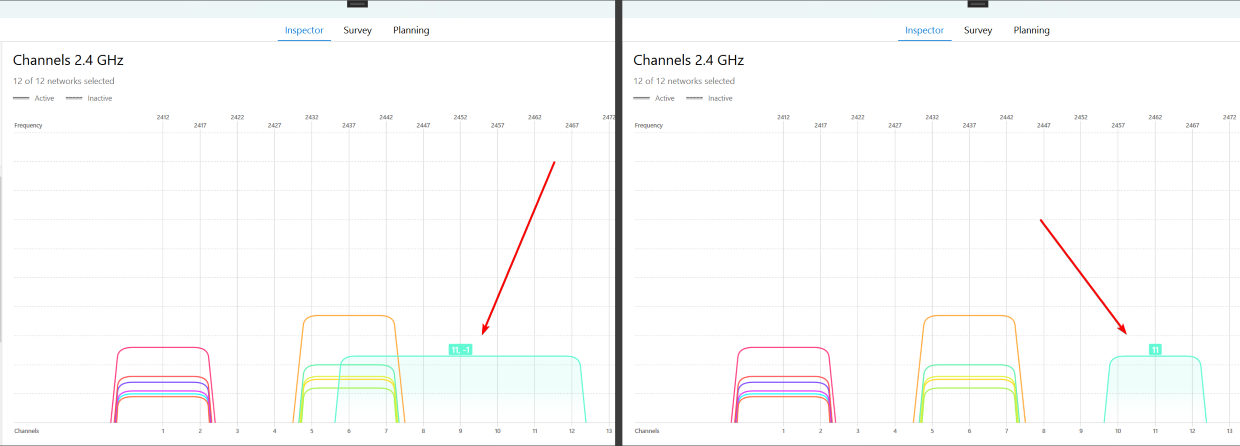The width and height of the screenshot is (1240, 446).
Task: Click channel 1 on the right chart axis
Action: click(x=783, y=431)
